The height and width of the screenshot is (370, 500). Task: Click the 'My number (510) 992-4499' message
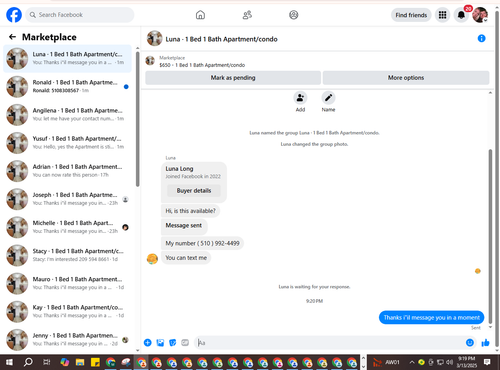pyautogui.click(x=203, y=243)
